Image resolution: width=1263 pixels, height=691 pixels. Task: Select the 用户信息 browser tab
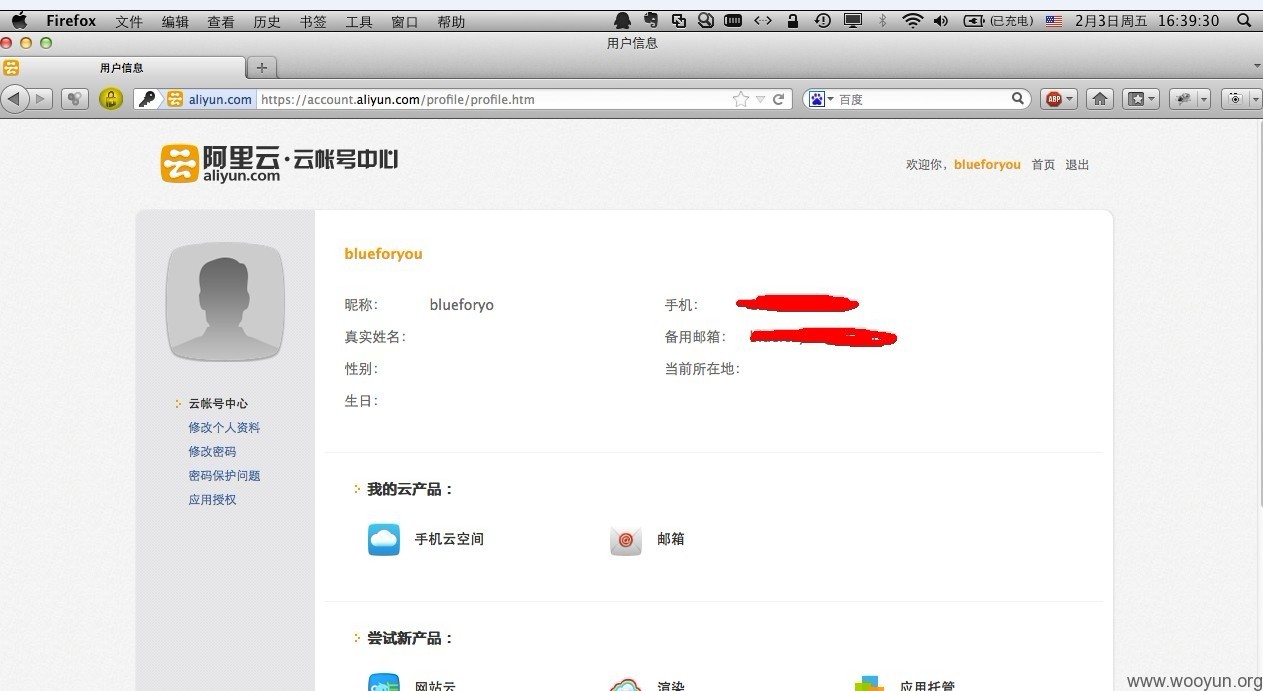point(122,67)
